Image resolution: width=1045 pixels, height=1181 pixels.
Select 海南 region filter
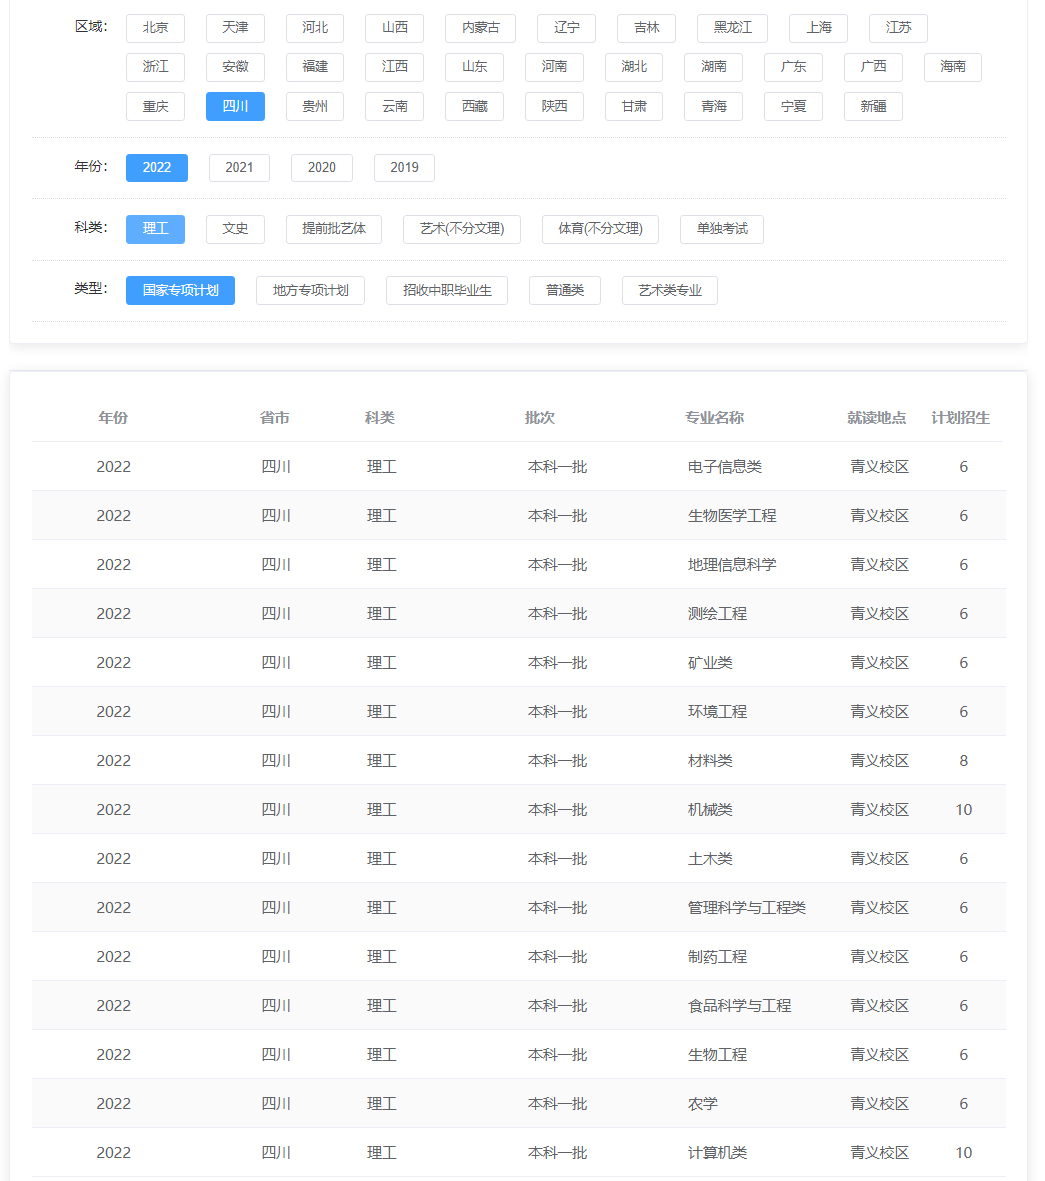(x=952, y=67)
